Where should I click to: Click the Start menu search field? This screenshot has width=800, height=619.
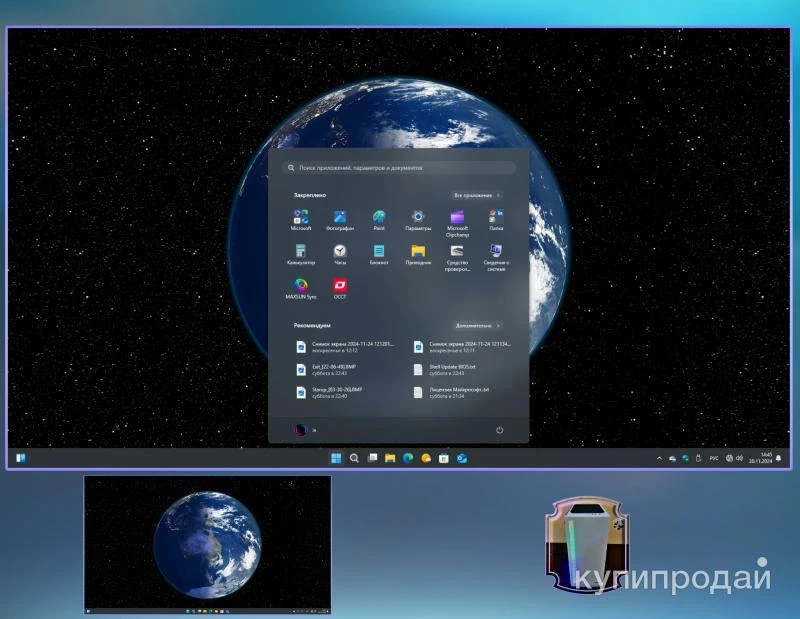coord(400,168)
